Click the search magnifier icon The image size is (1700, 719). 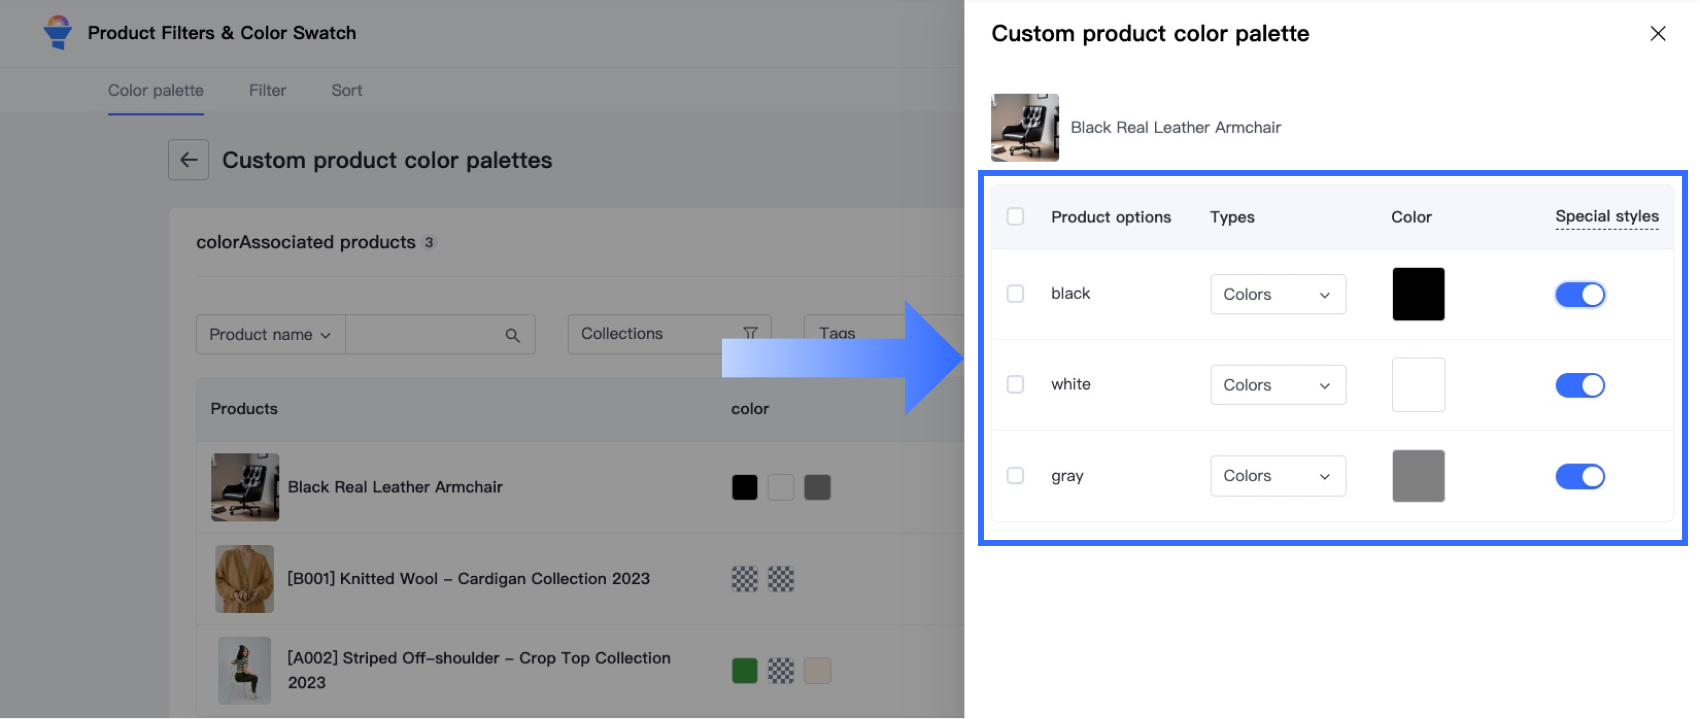pos(512,335)
